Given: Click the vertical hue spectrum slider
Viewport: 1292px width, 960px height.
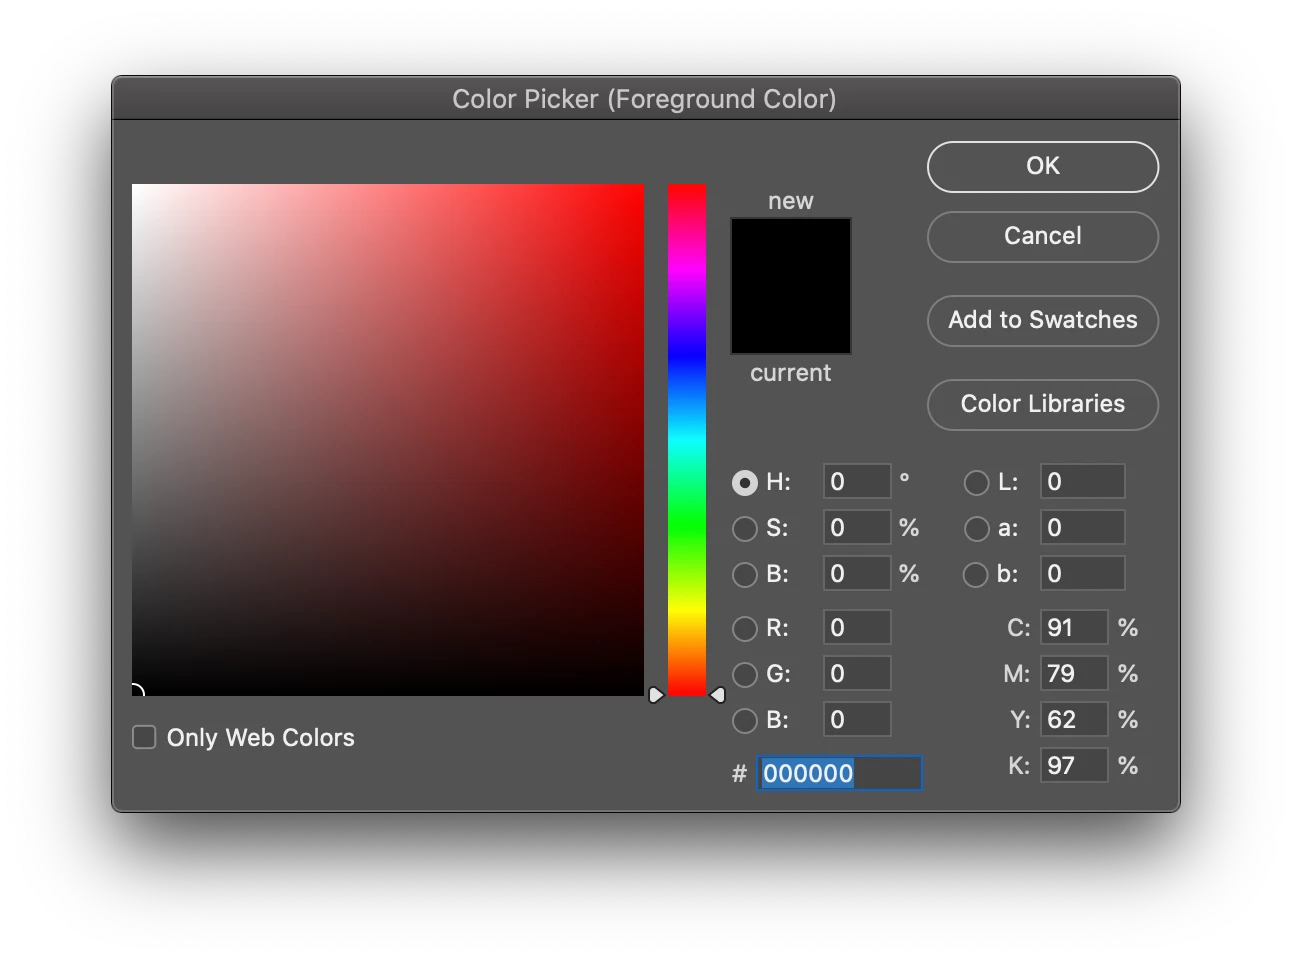Looking at the screenshot, I should (x=687, y=440).
